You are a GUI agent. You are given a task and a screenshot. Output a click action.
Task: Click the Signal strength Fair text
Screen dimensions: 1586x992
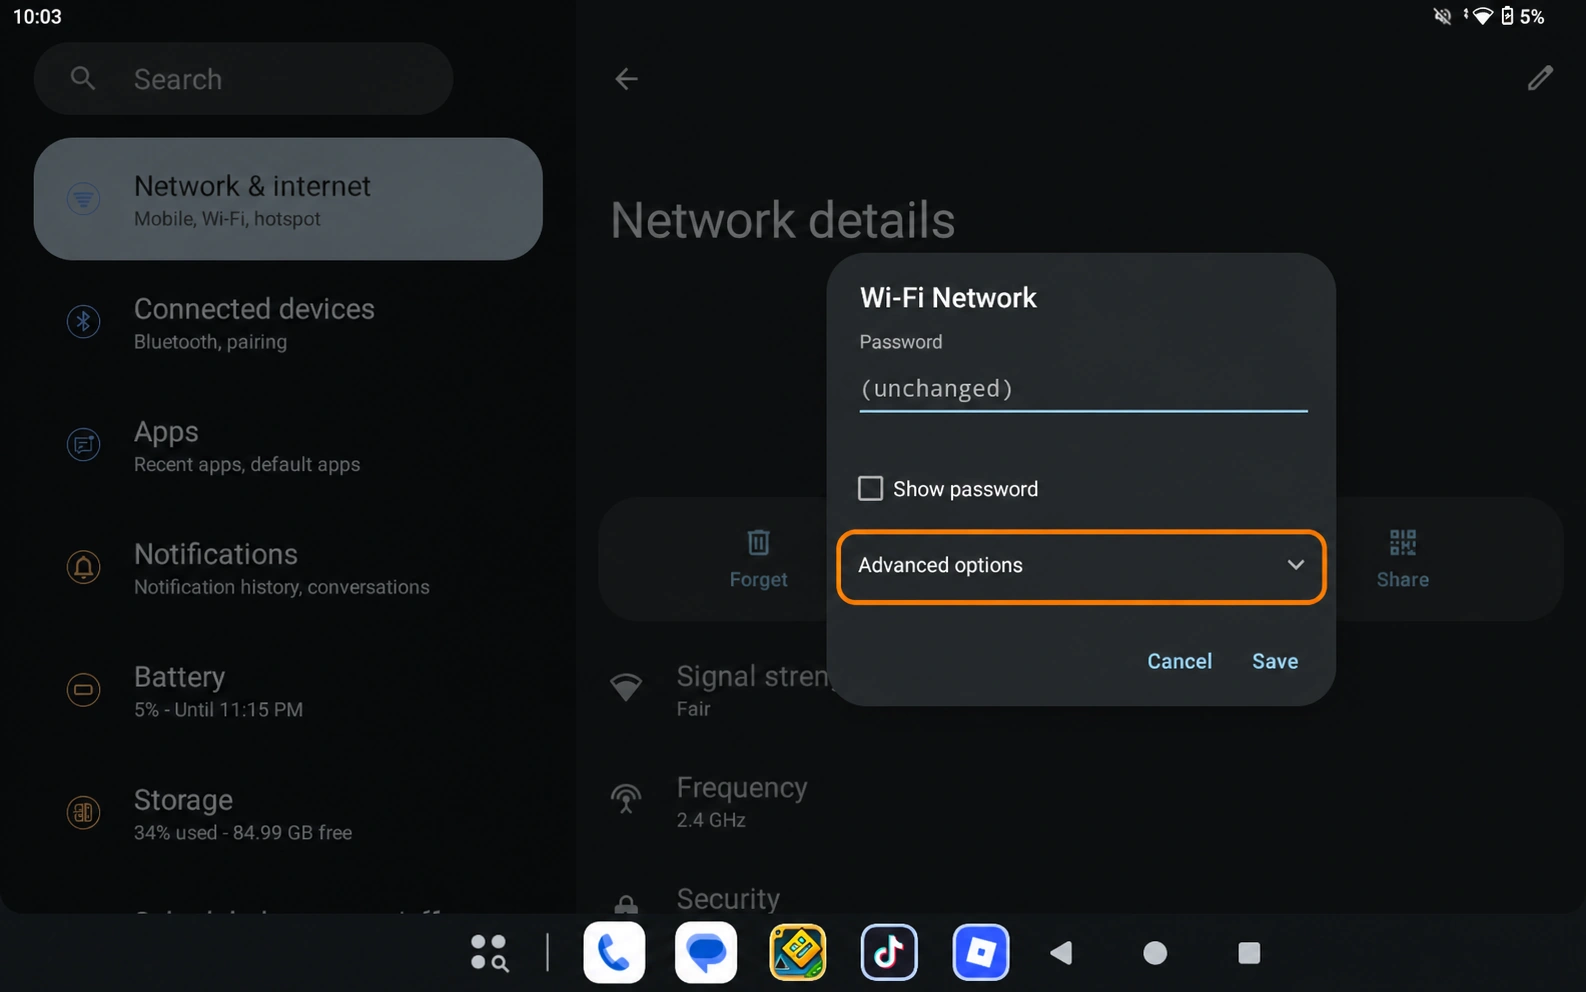(752, 691)
